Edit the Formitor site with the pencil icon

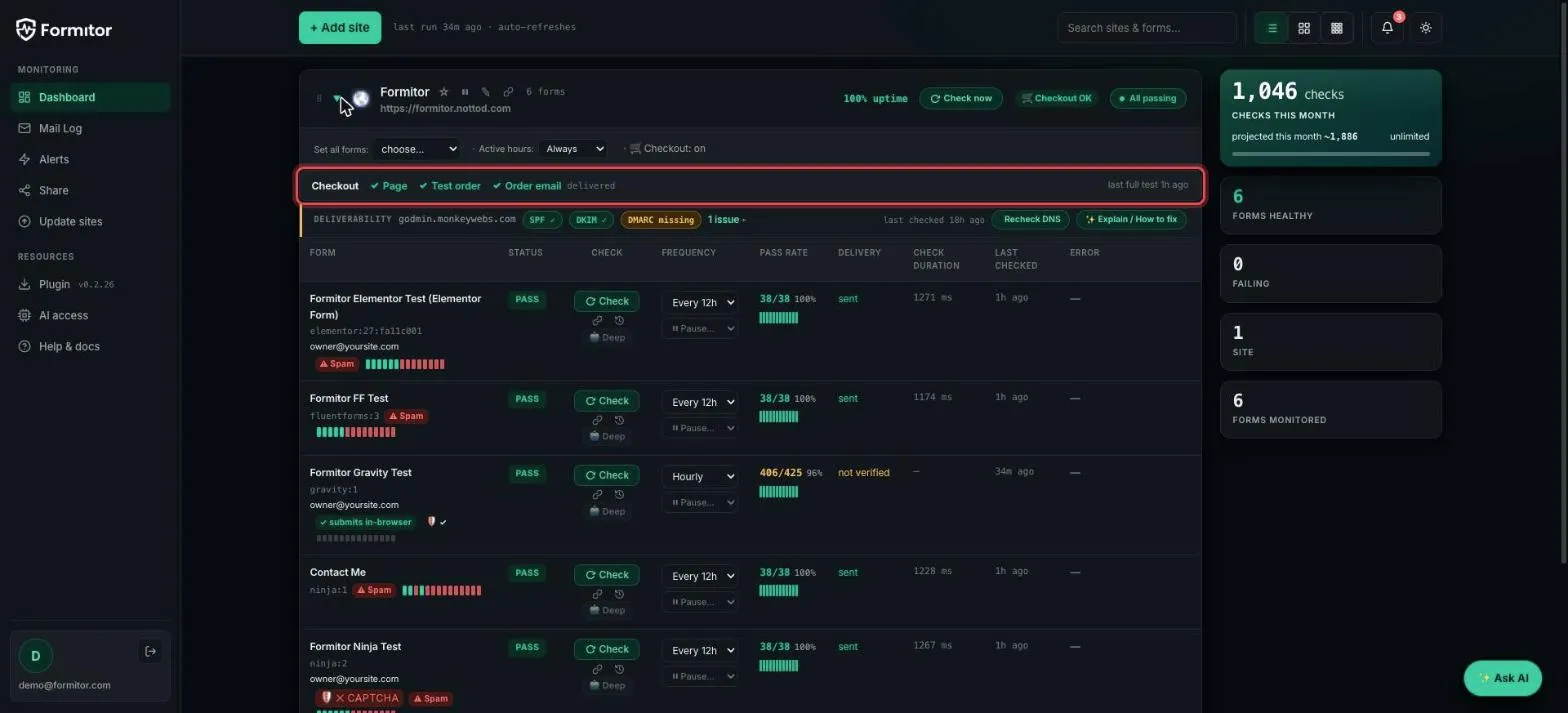486,92
